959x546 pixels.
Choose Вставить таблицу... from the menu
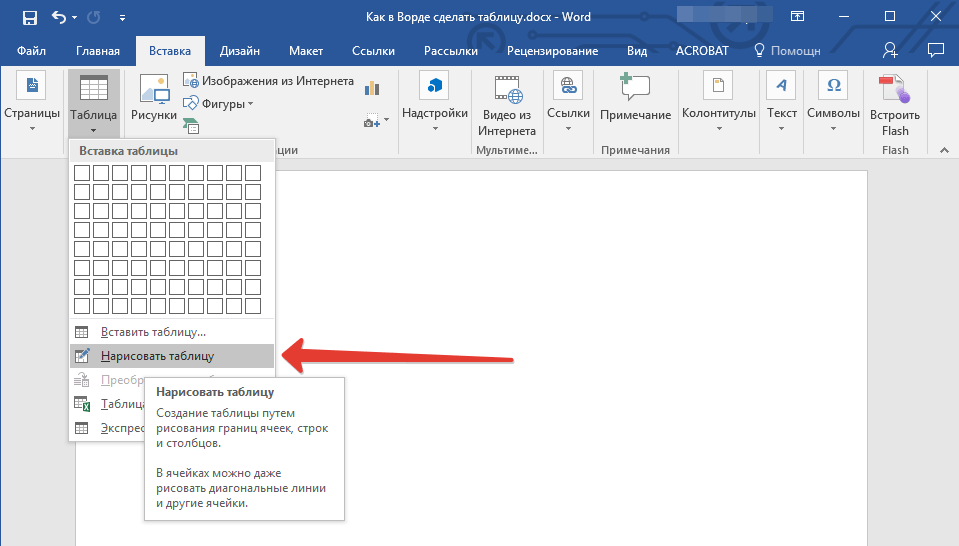[153, 332]
